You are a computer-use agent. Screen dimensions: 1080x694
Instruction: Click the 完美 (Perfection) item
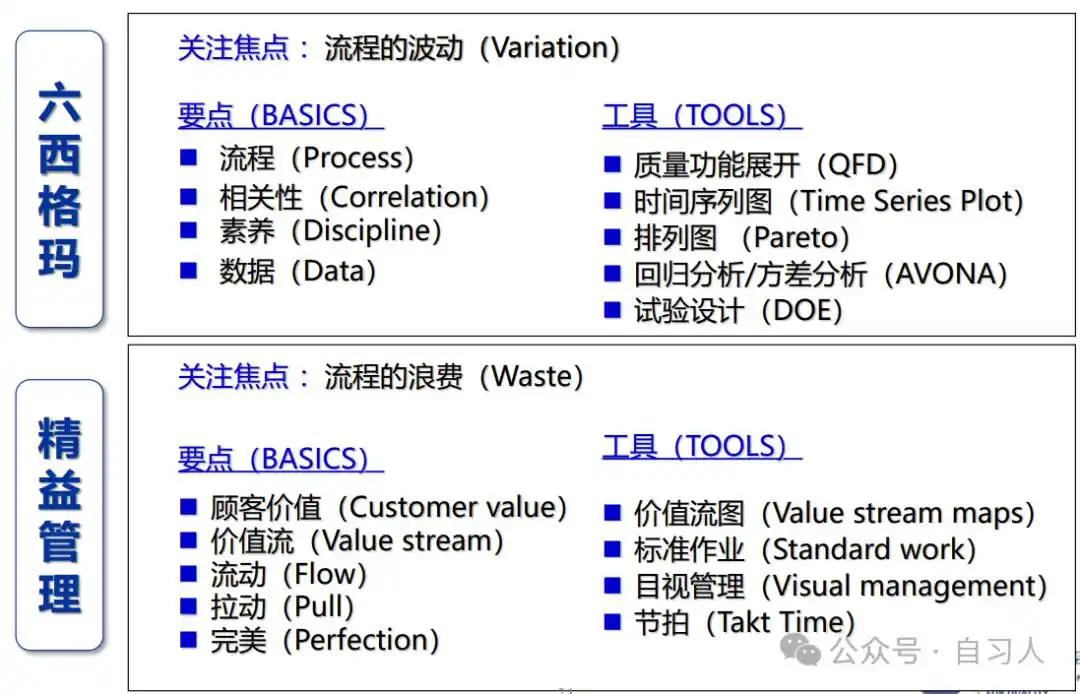coord(325,640)
